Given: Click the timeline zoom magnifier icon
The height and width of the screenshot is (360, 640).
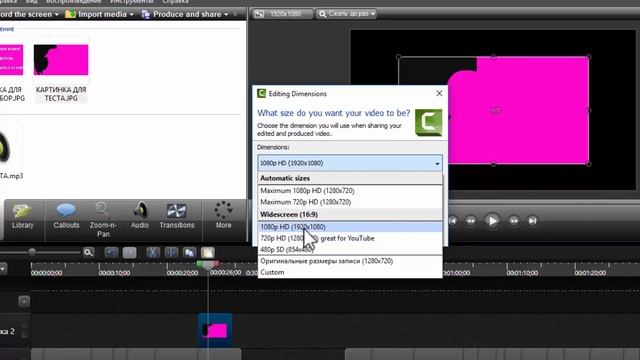Looking at the screenshot, I should click(89, 253).
